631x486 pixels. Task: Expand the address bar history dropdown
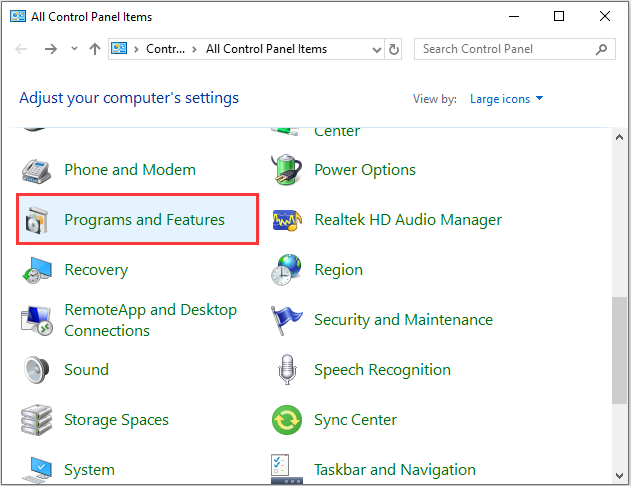point(377,49)
